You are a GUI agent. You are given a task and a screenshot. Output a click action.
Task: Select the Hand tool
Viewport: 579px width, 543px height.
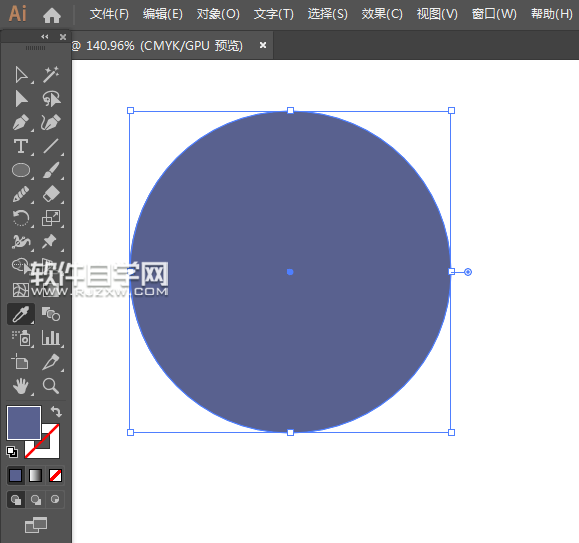(x=21, y=386)
